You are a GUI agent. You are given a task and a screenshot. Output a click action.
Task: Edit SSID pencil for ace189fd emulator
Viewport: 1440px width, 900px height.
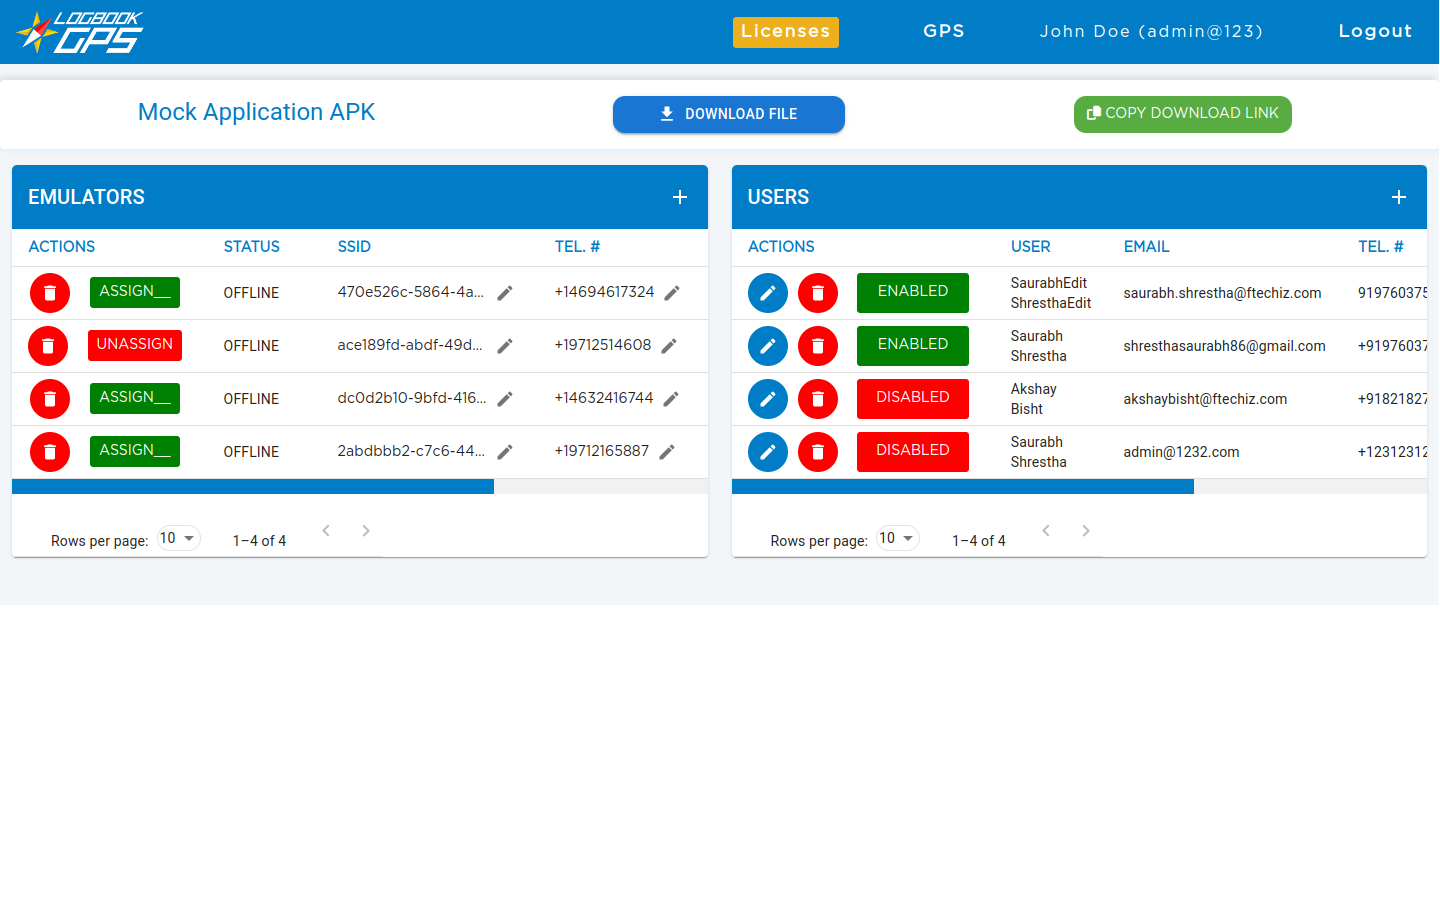tap(505, 346)
